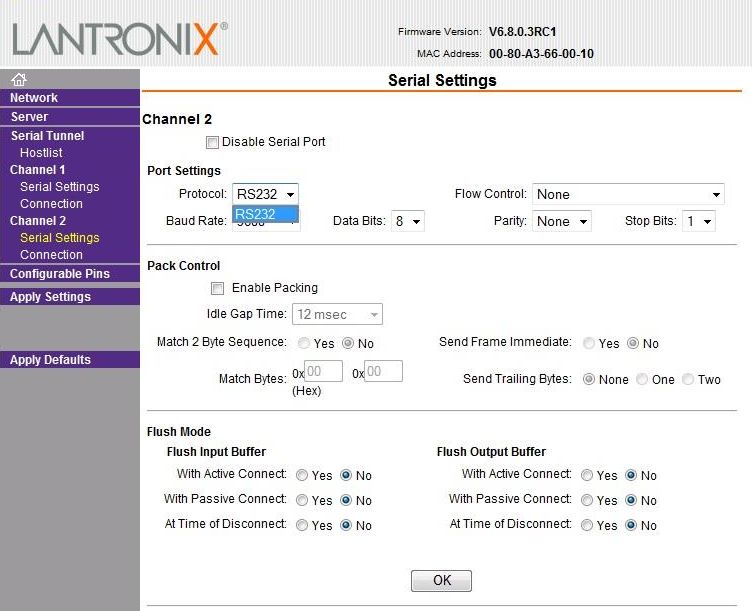Go to Configurable Pins page
Screen dimensions: 752x611
point(60,274)
